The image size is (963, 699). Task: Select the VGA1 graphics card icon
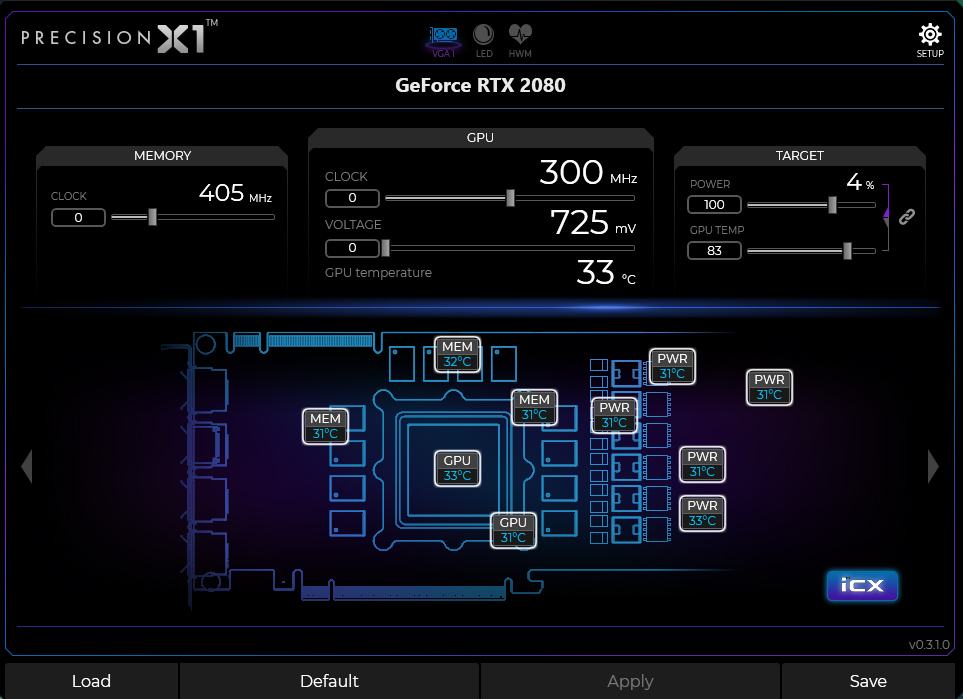(443, 41)
